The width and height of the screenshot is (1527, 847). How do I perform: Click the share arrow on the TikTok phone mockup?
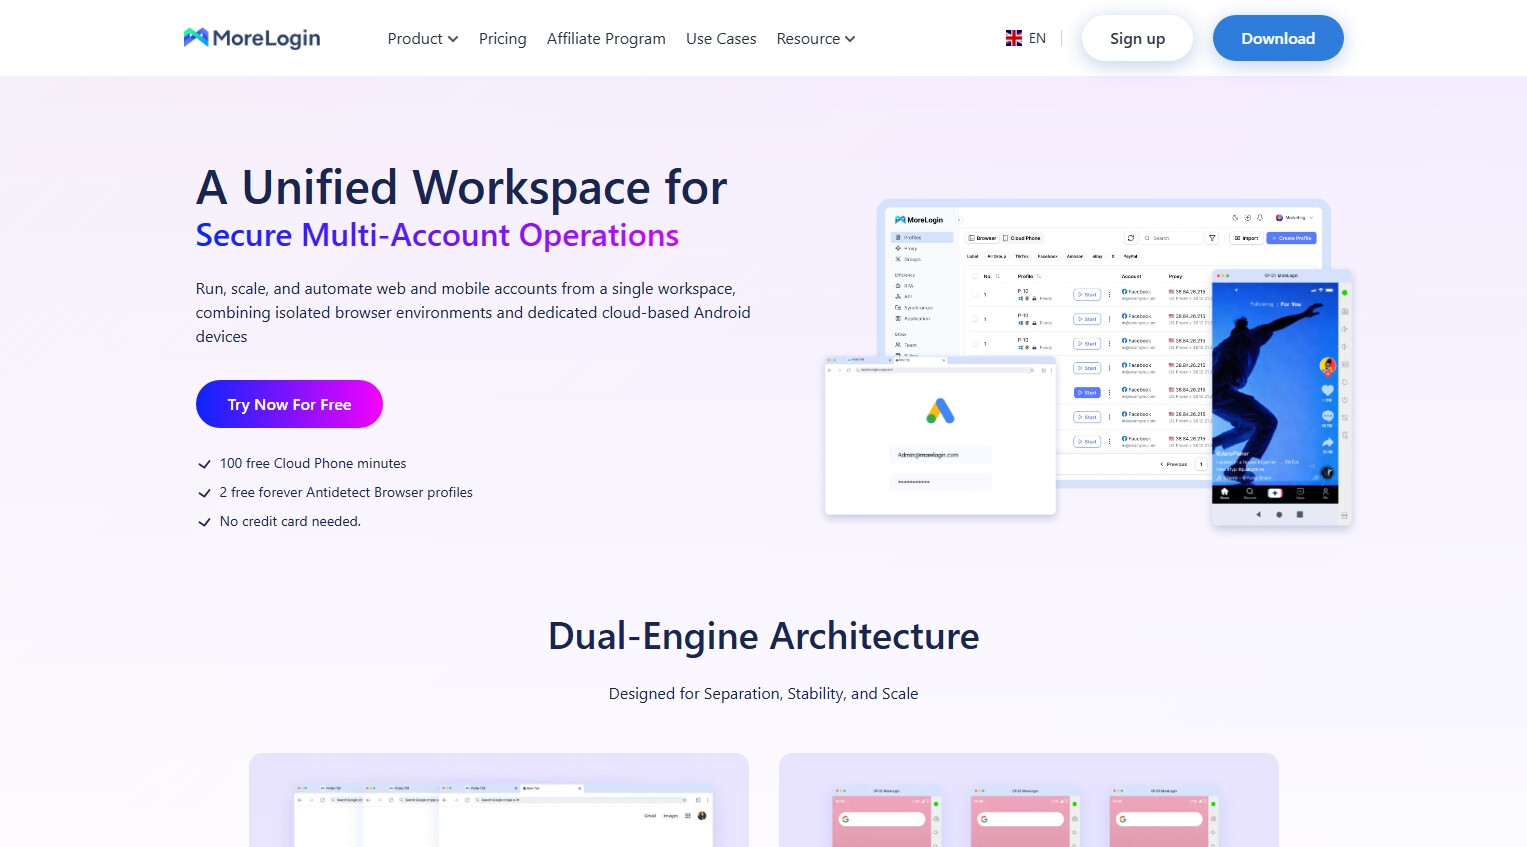point(1327,442)
